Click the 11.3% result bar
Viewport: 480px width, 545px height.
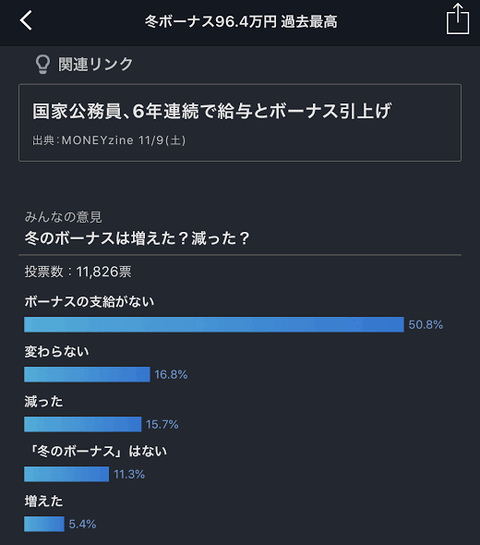[x=66, y=474]
